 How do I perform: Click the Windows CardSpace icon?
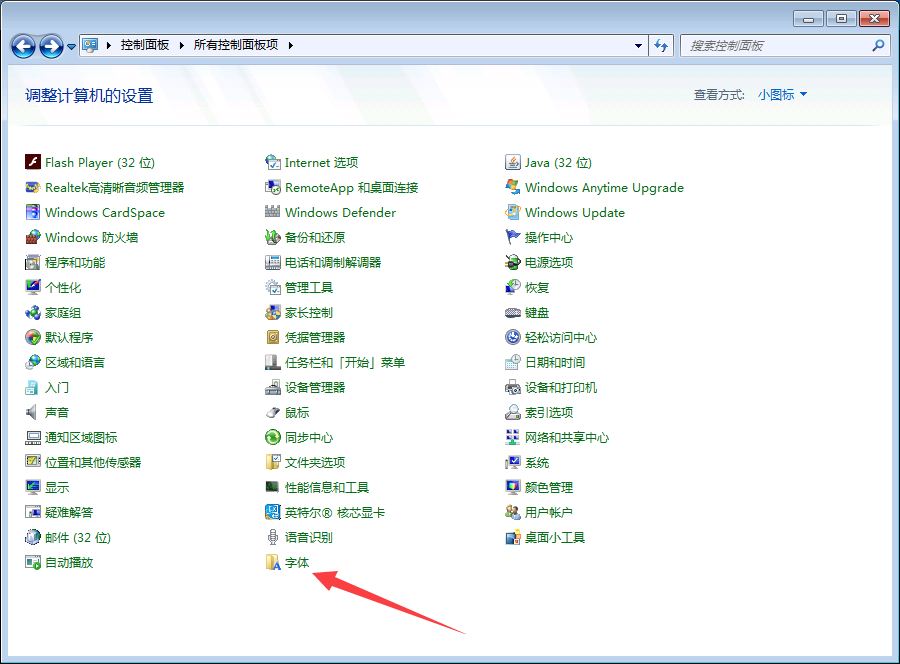click(x=33, y=212)
